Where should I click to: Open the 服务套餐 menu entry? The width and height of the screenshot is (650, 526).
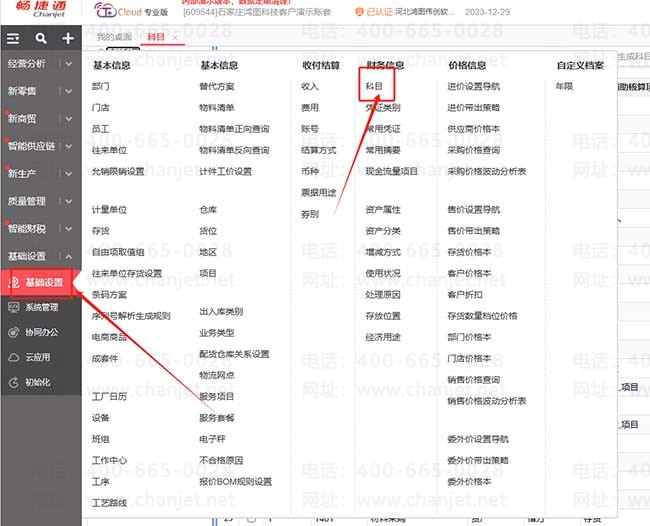click(217, 418)
